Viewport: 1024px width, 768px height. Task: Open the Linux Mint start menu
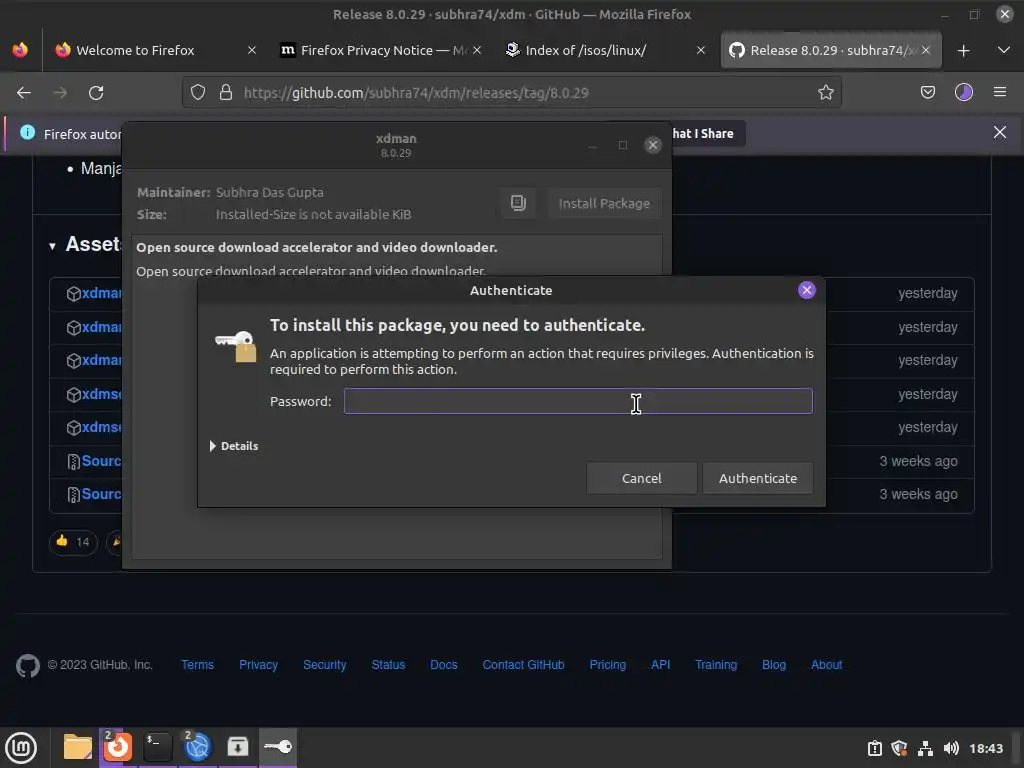click(21, 748)
